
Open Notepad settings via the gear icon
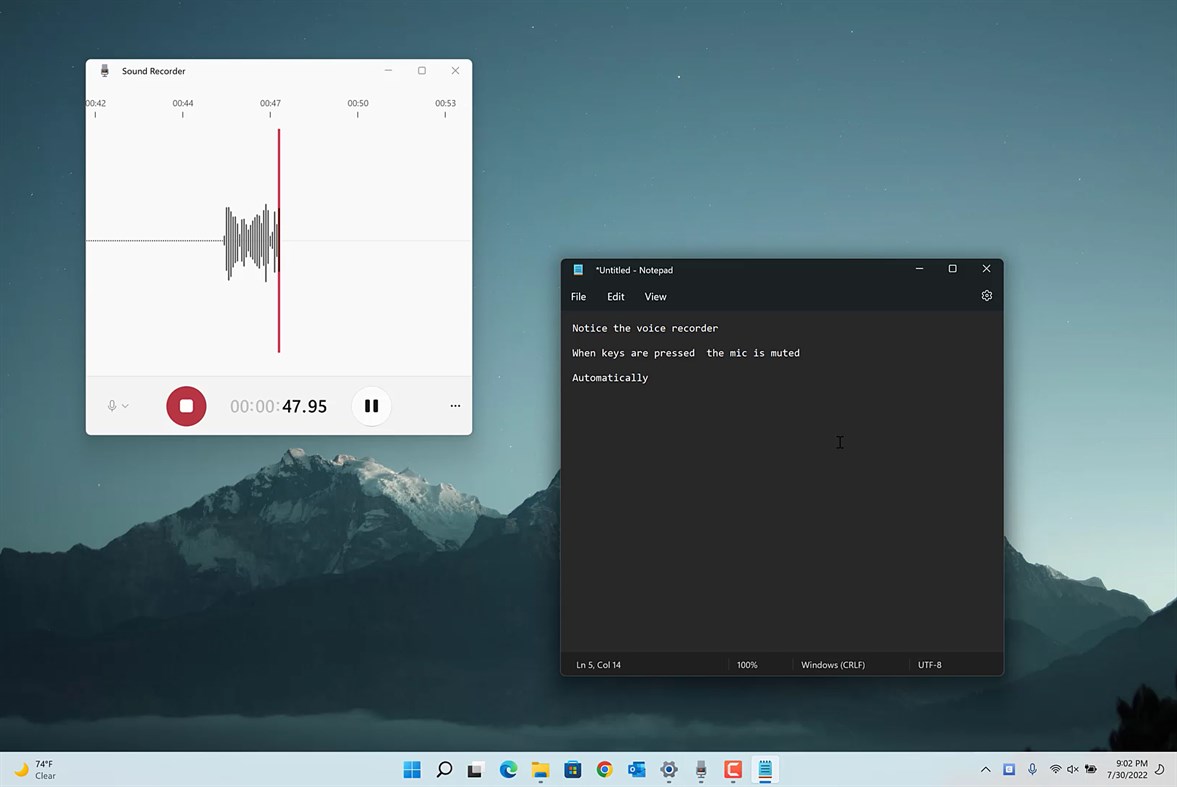(986, 296)
